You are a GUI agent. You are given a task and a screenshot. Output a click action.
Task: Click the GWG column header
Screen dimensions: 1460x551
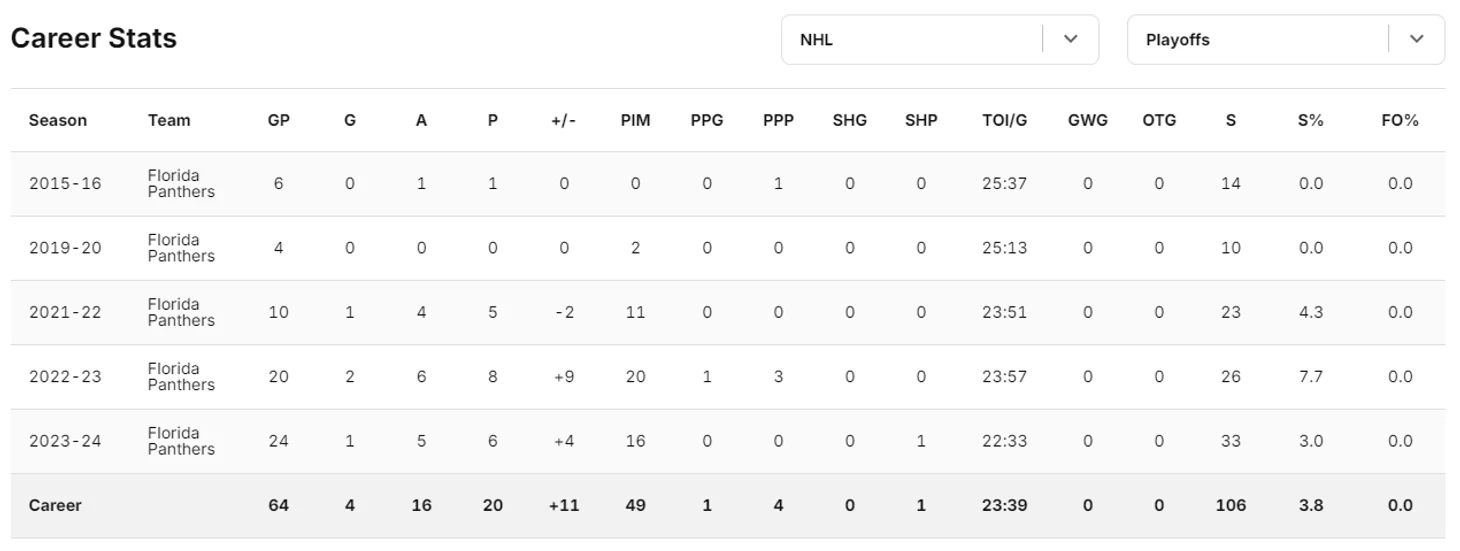(x=1088, y=120)
